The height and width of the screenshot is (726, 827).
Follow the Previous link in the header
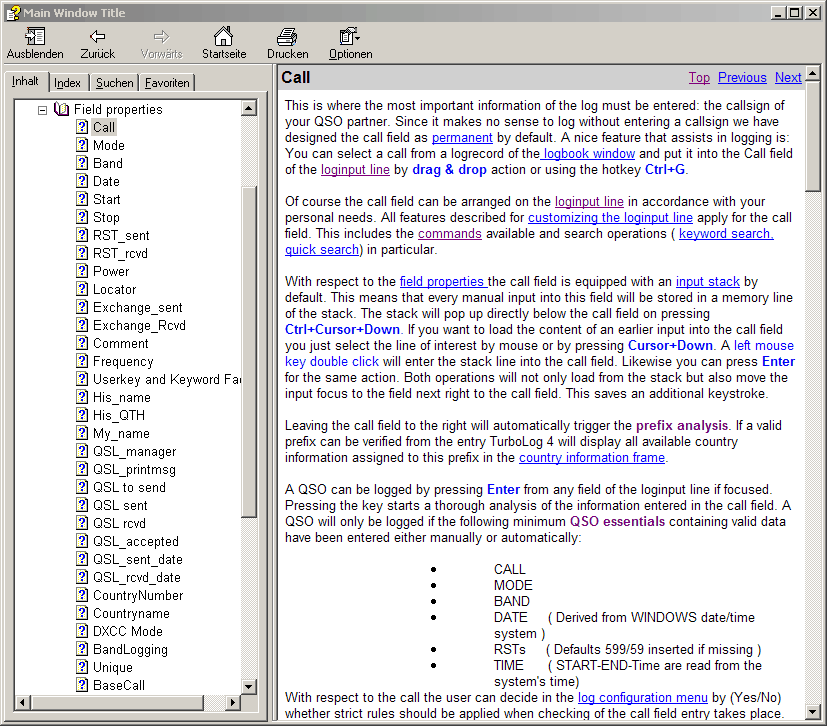pos(742,77)
